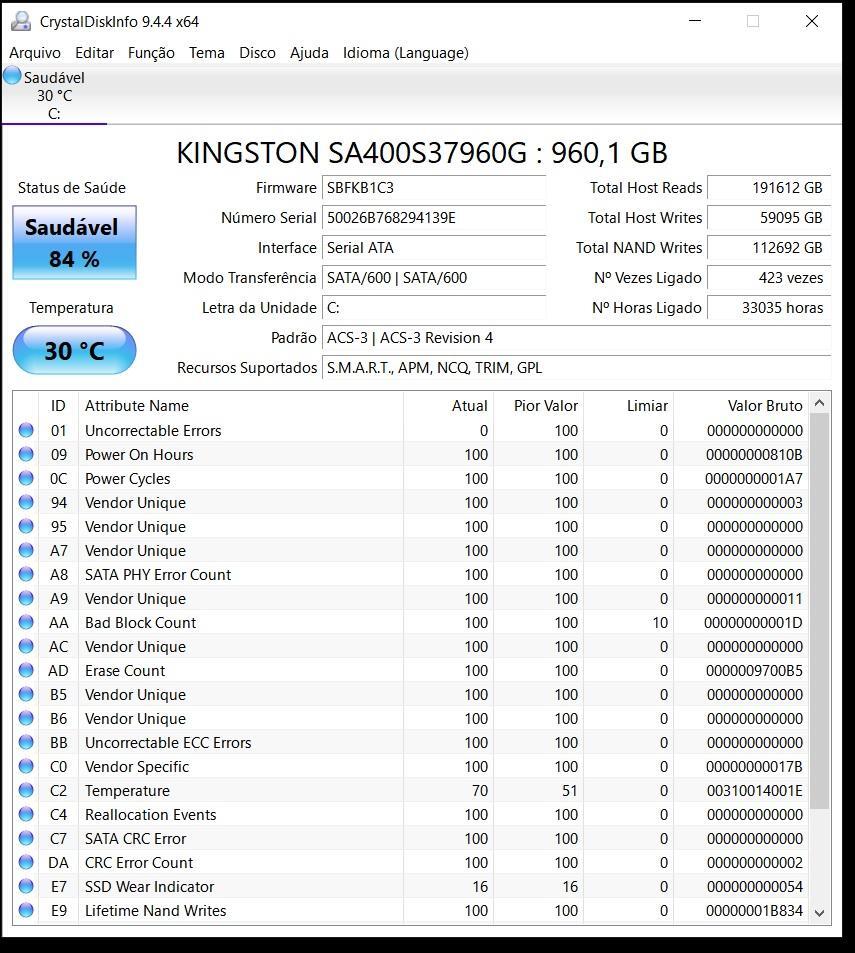The width and height of the screenshot is (855, 953).
Task: Click the status orb for Power Cycles
Action: click(26, 478)
